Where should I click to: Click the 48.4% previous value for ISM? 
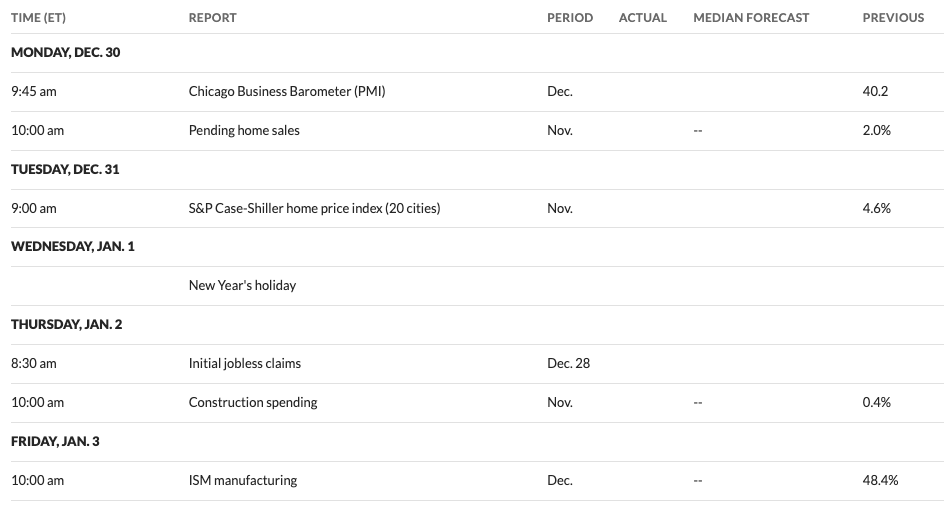tap(880, 480)
